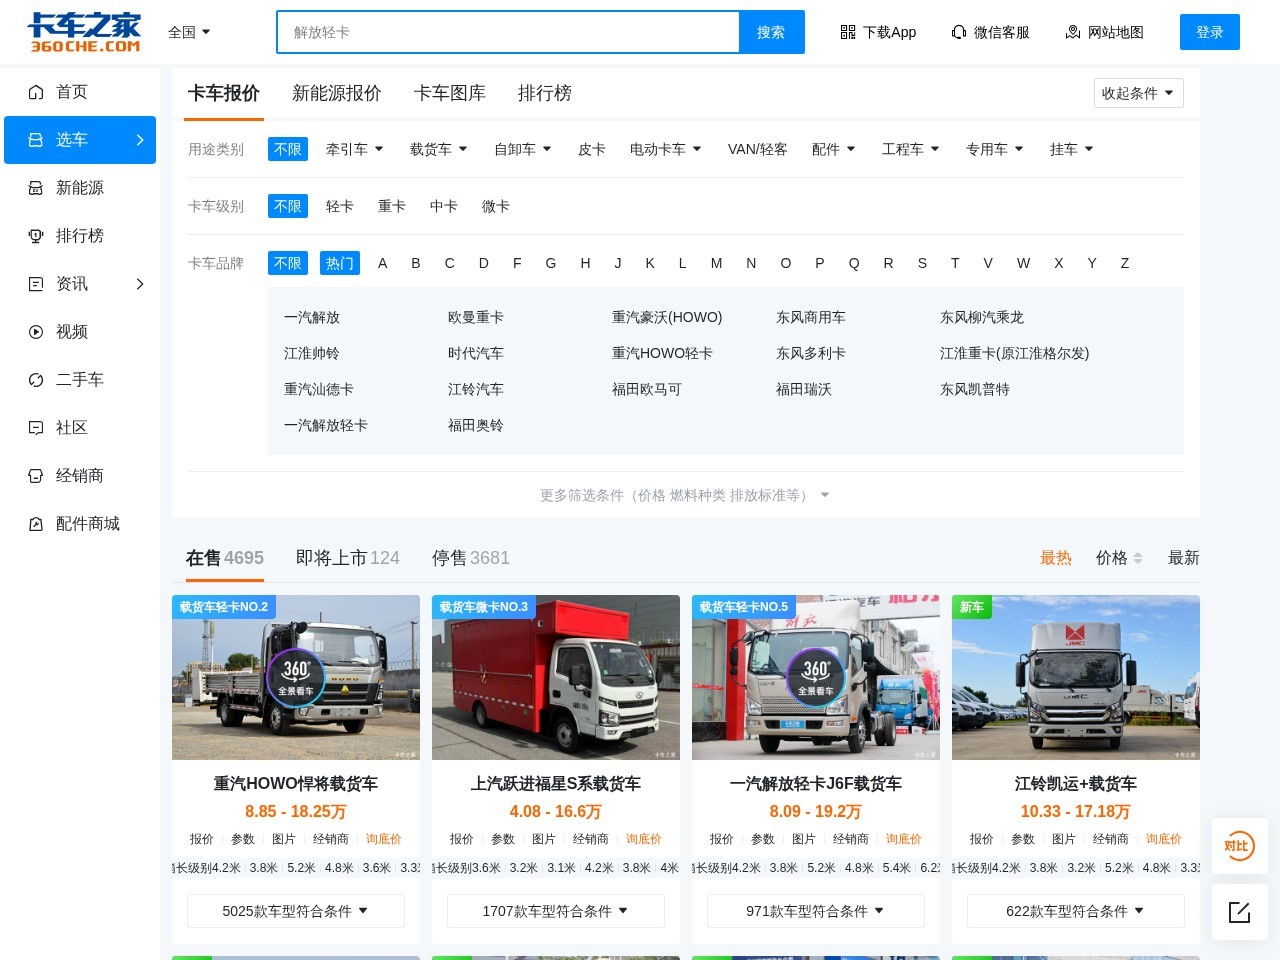The height and width of the screenshot is (960, 1280).
Task: Select the 轻卡 truck level filter
Action: (340, 206)
